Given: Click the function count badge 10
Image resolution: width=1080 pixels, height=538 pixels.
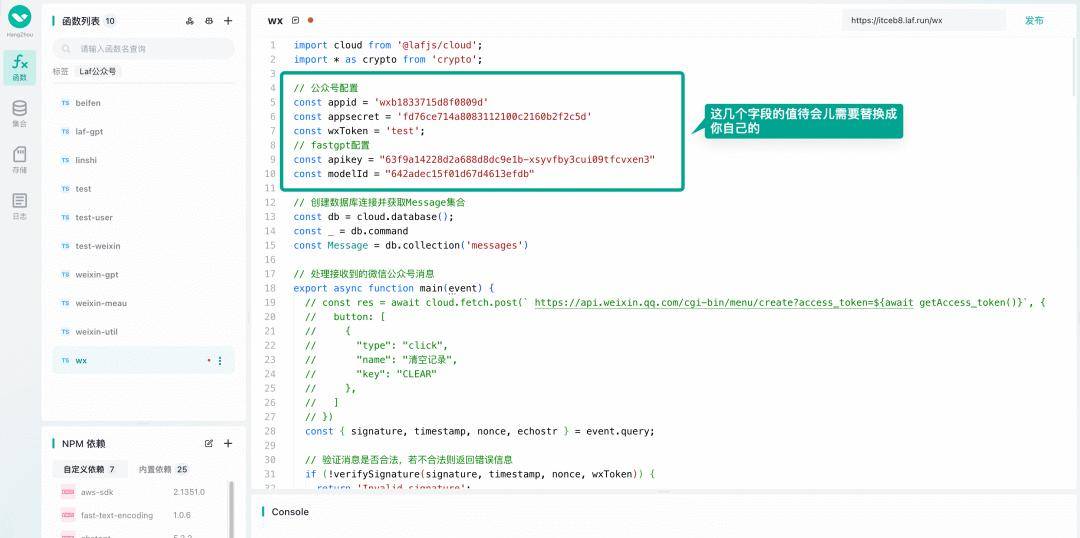Looking at the screenshot, I should [110, 21].
